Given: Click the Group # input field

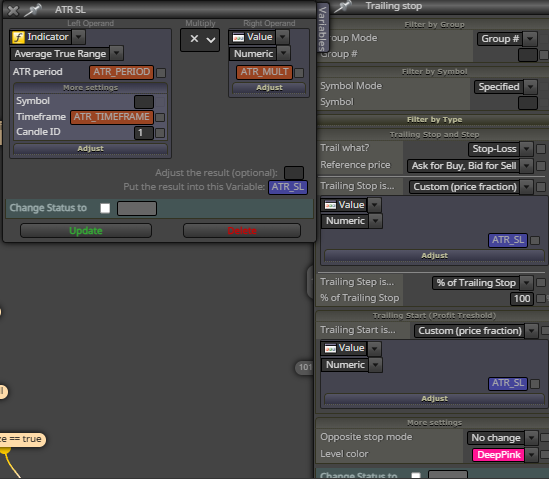Looking at the screenshot, I should [528, 55].
